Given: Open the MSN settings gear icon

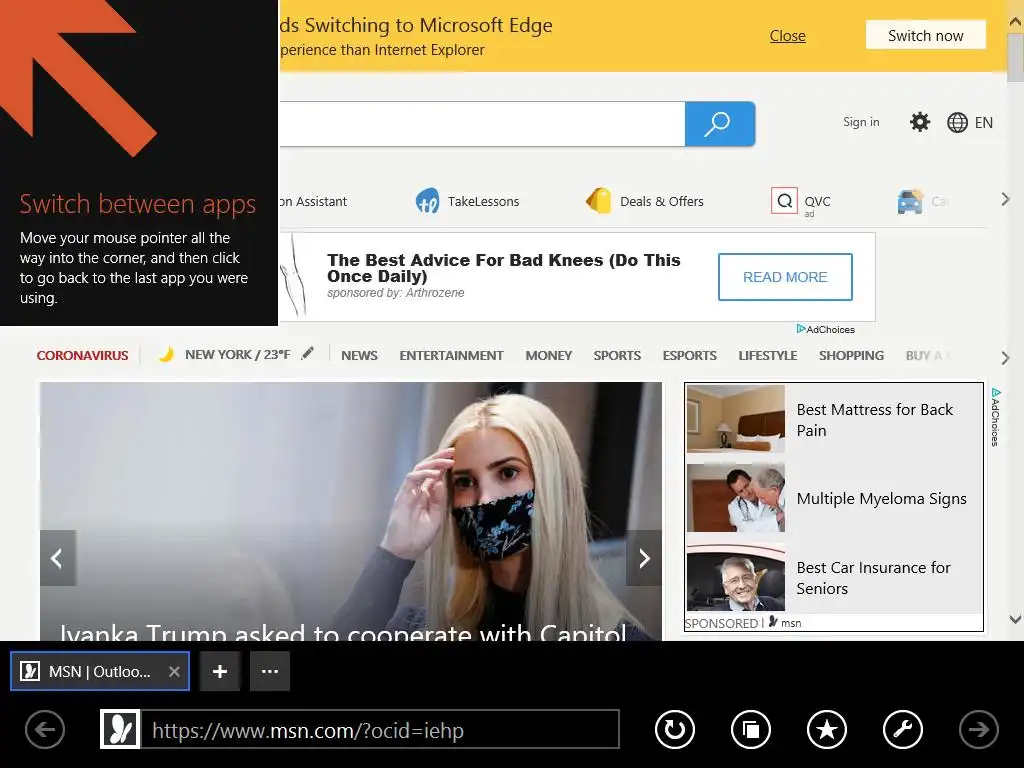Looking at the screenshot, I should [920, 122].
